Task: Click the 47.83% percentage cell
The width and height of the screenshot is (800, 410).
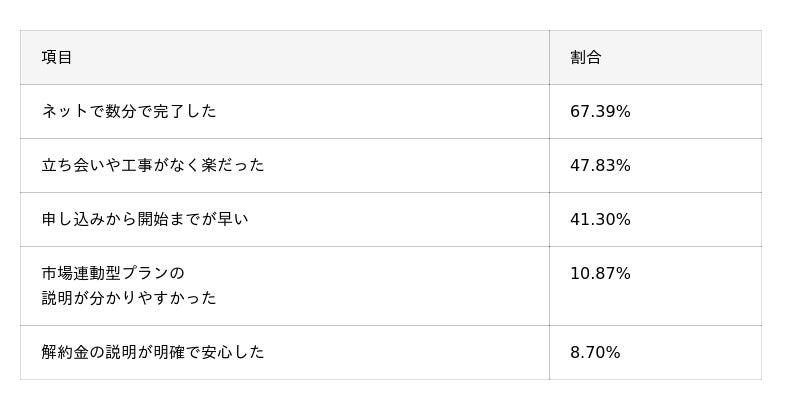Action: 600,165
